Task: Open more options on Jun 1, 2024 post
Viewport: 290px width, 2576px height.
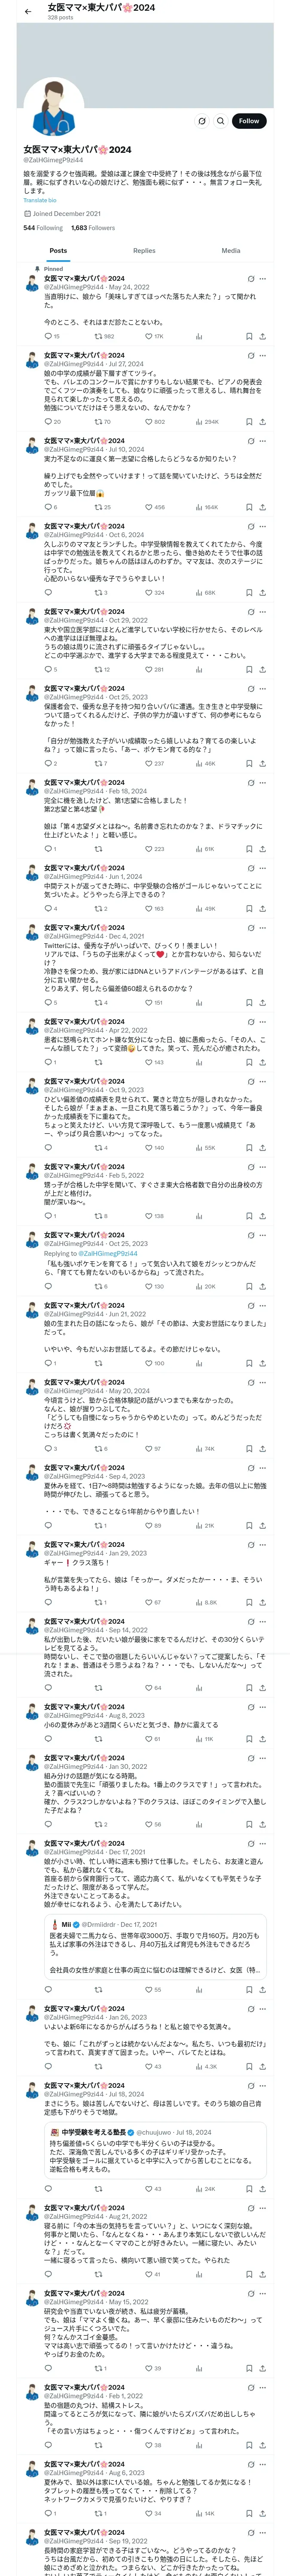Action: tap(263, 868)
